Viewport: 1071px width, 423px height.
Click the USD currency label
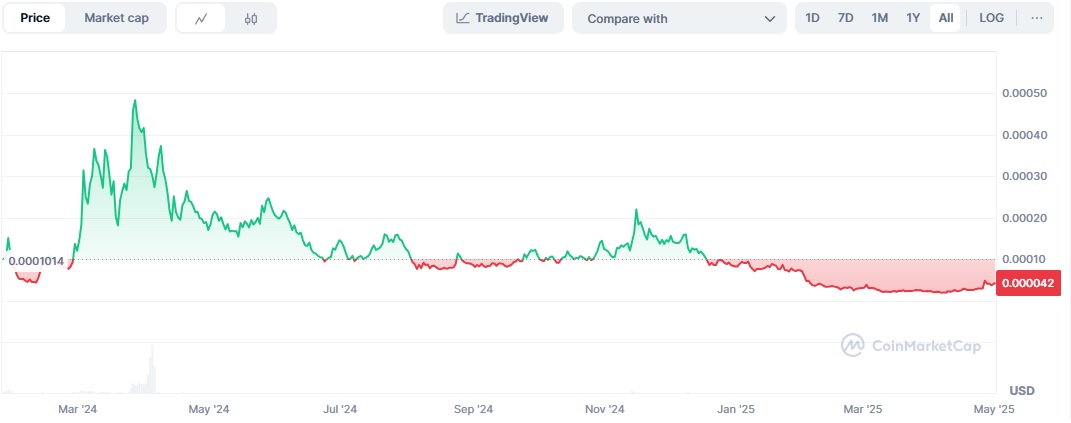1022,391
